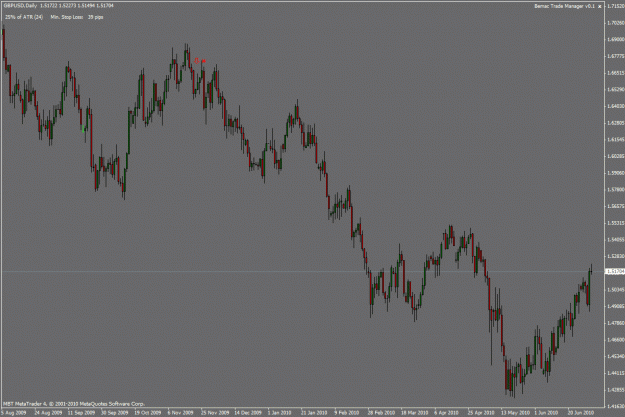This screenshot has width=625, height=417.
Task: Click the '1 Jan 2010' date on time axis
Action: (280, 413)
